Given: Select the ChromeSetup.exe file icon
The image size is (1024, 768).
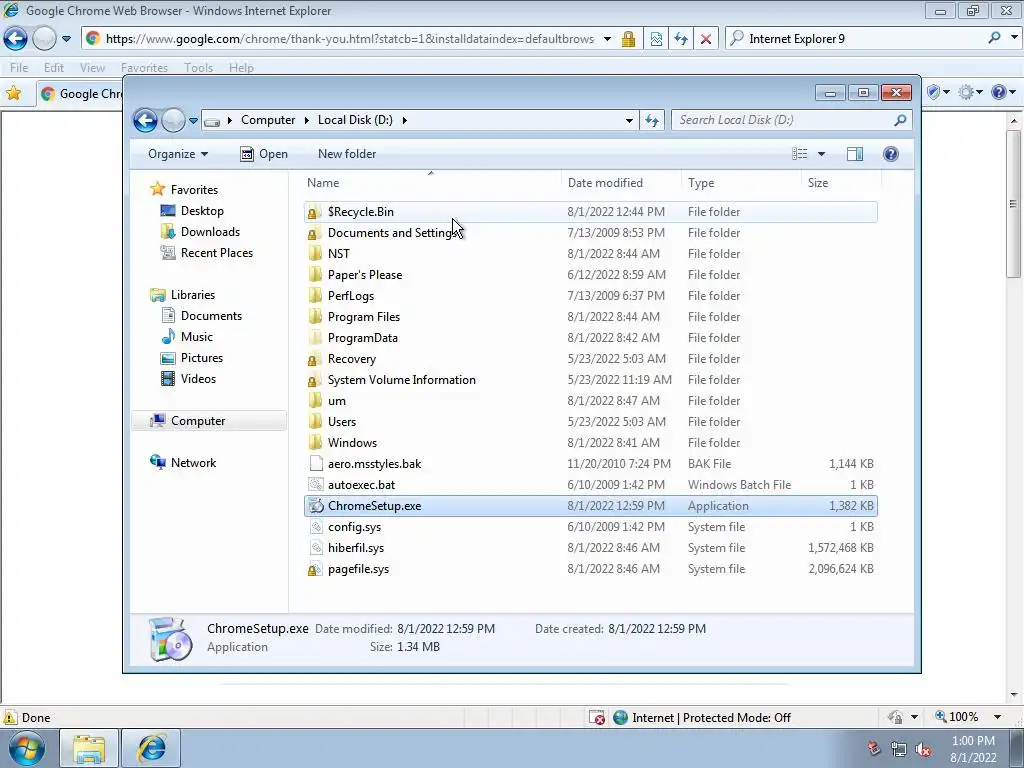Looking at the screenshot, I should coord(315,506).
